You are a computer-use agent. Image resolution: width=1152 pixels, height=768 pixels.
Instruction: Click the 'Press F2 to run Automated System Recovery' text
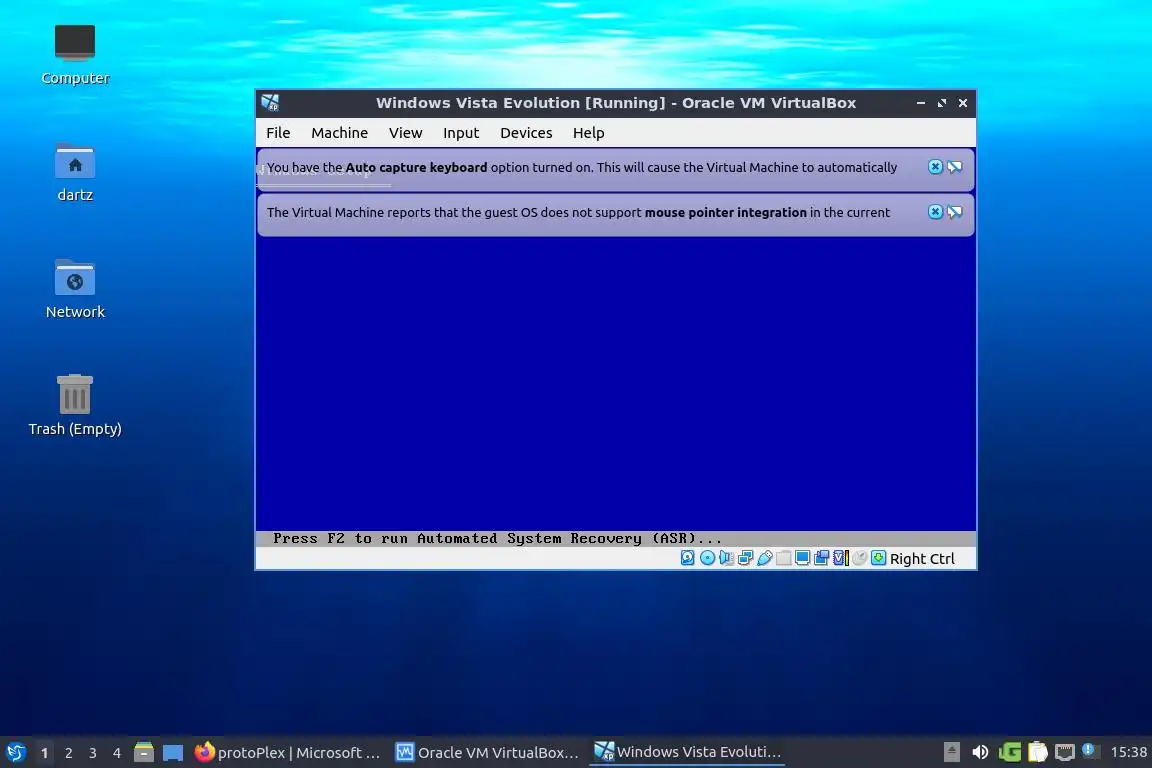(x=497, y=538)
